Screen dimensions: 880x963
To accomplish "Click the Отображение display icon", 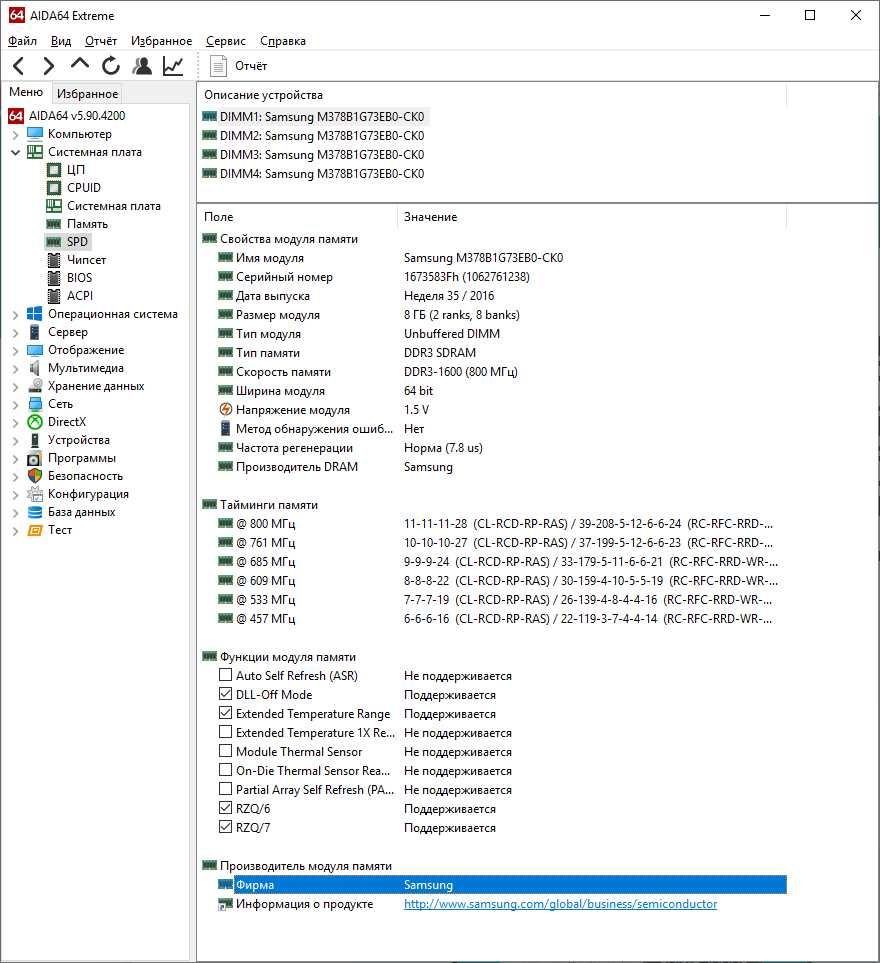I will 35,350.
